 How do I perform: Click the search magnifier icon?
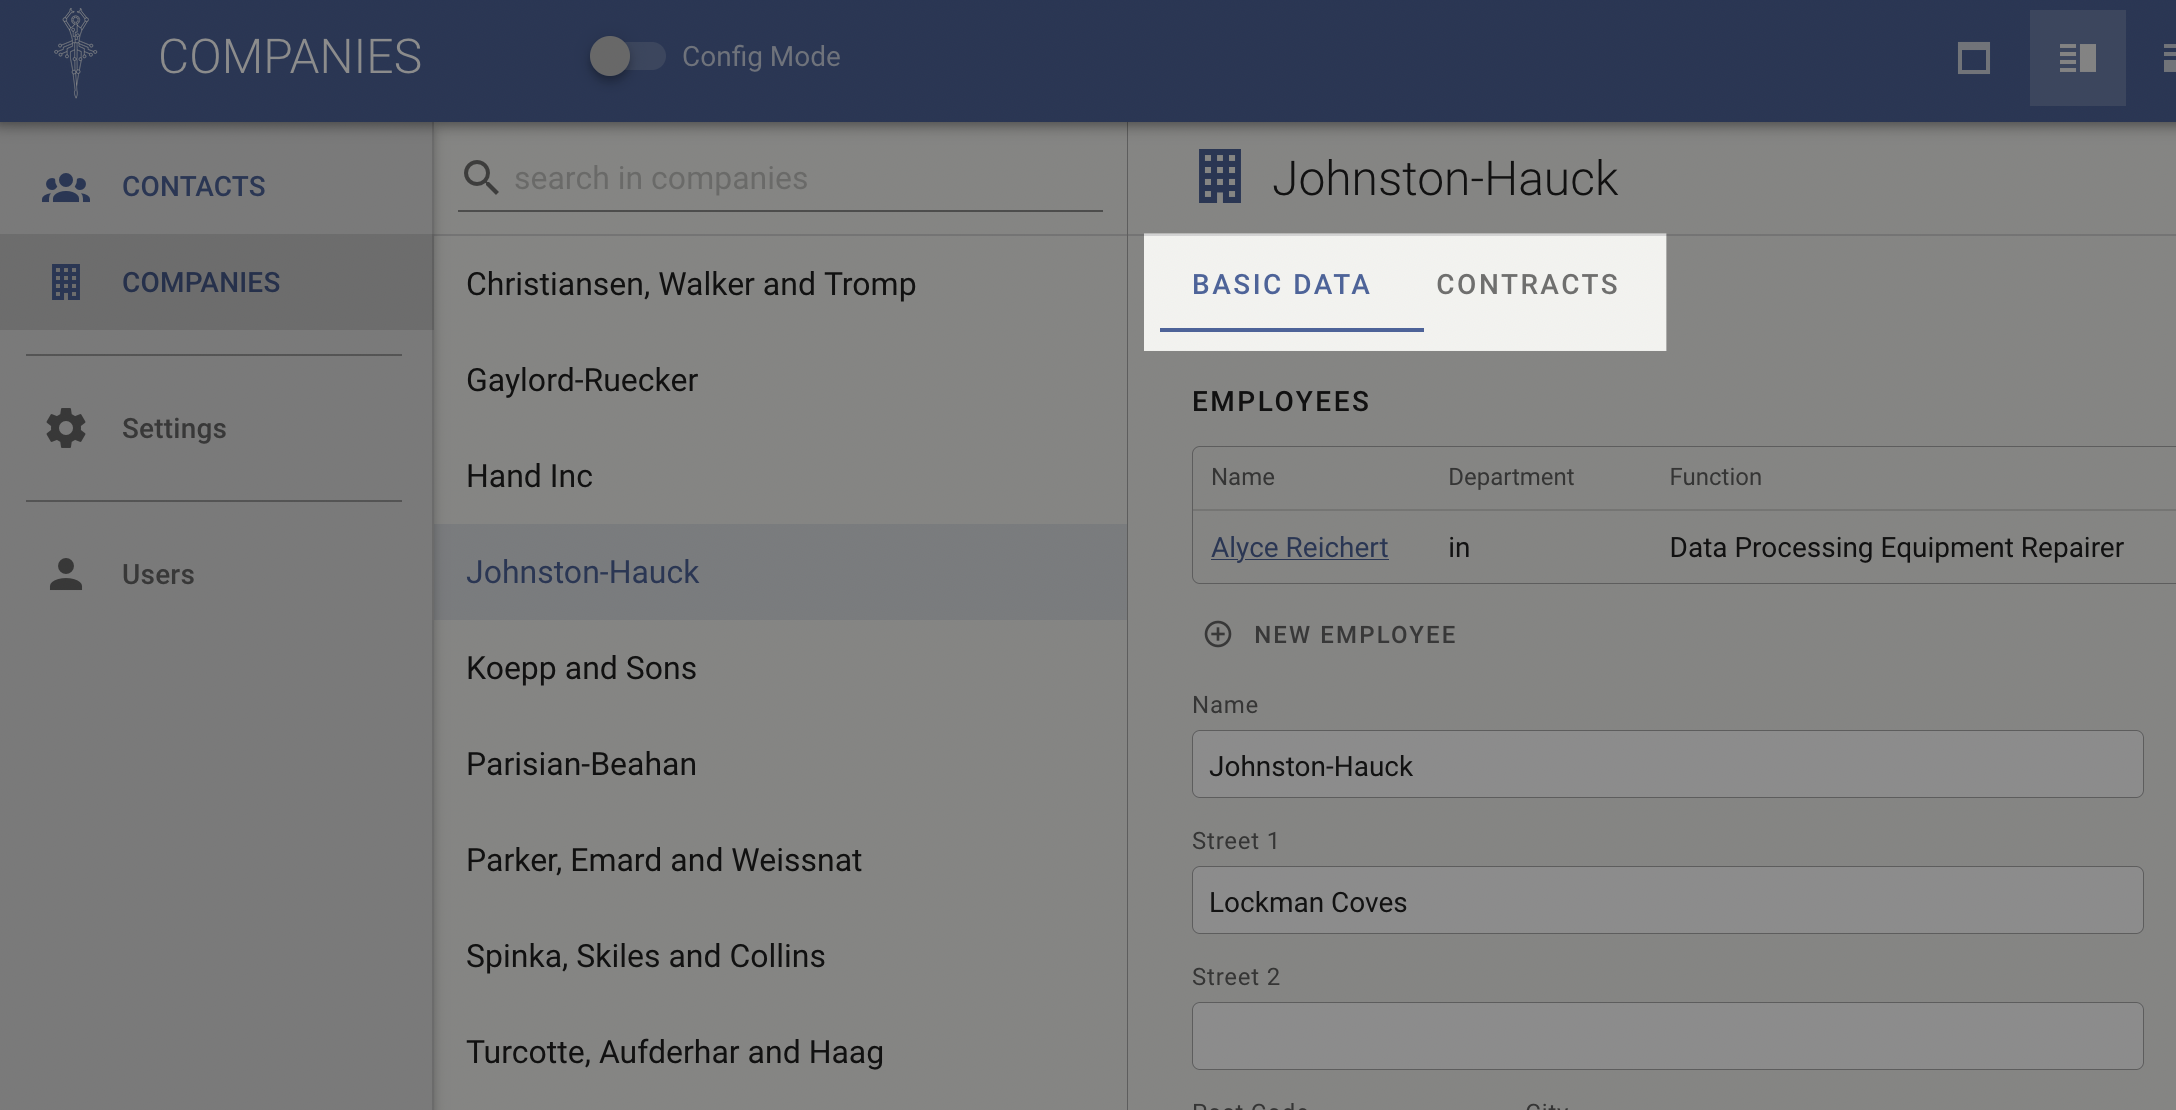481,178
